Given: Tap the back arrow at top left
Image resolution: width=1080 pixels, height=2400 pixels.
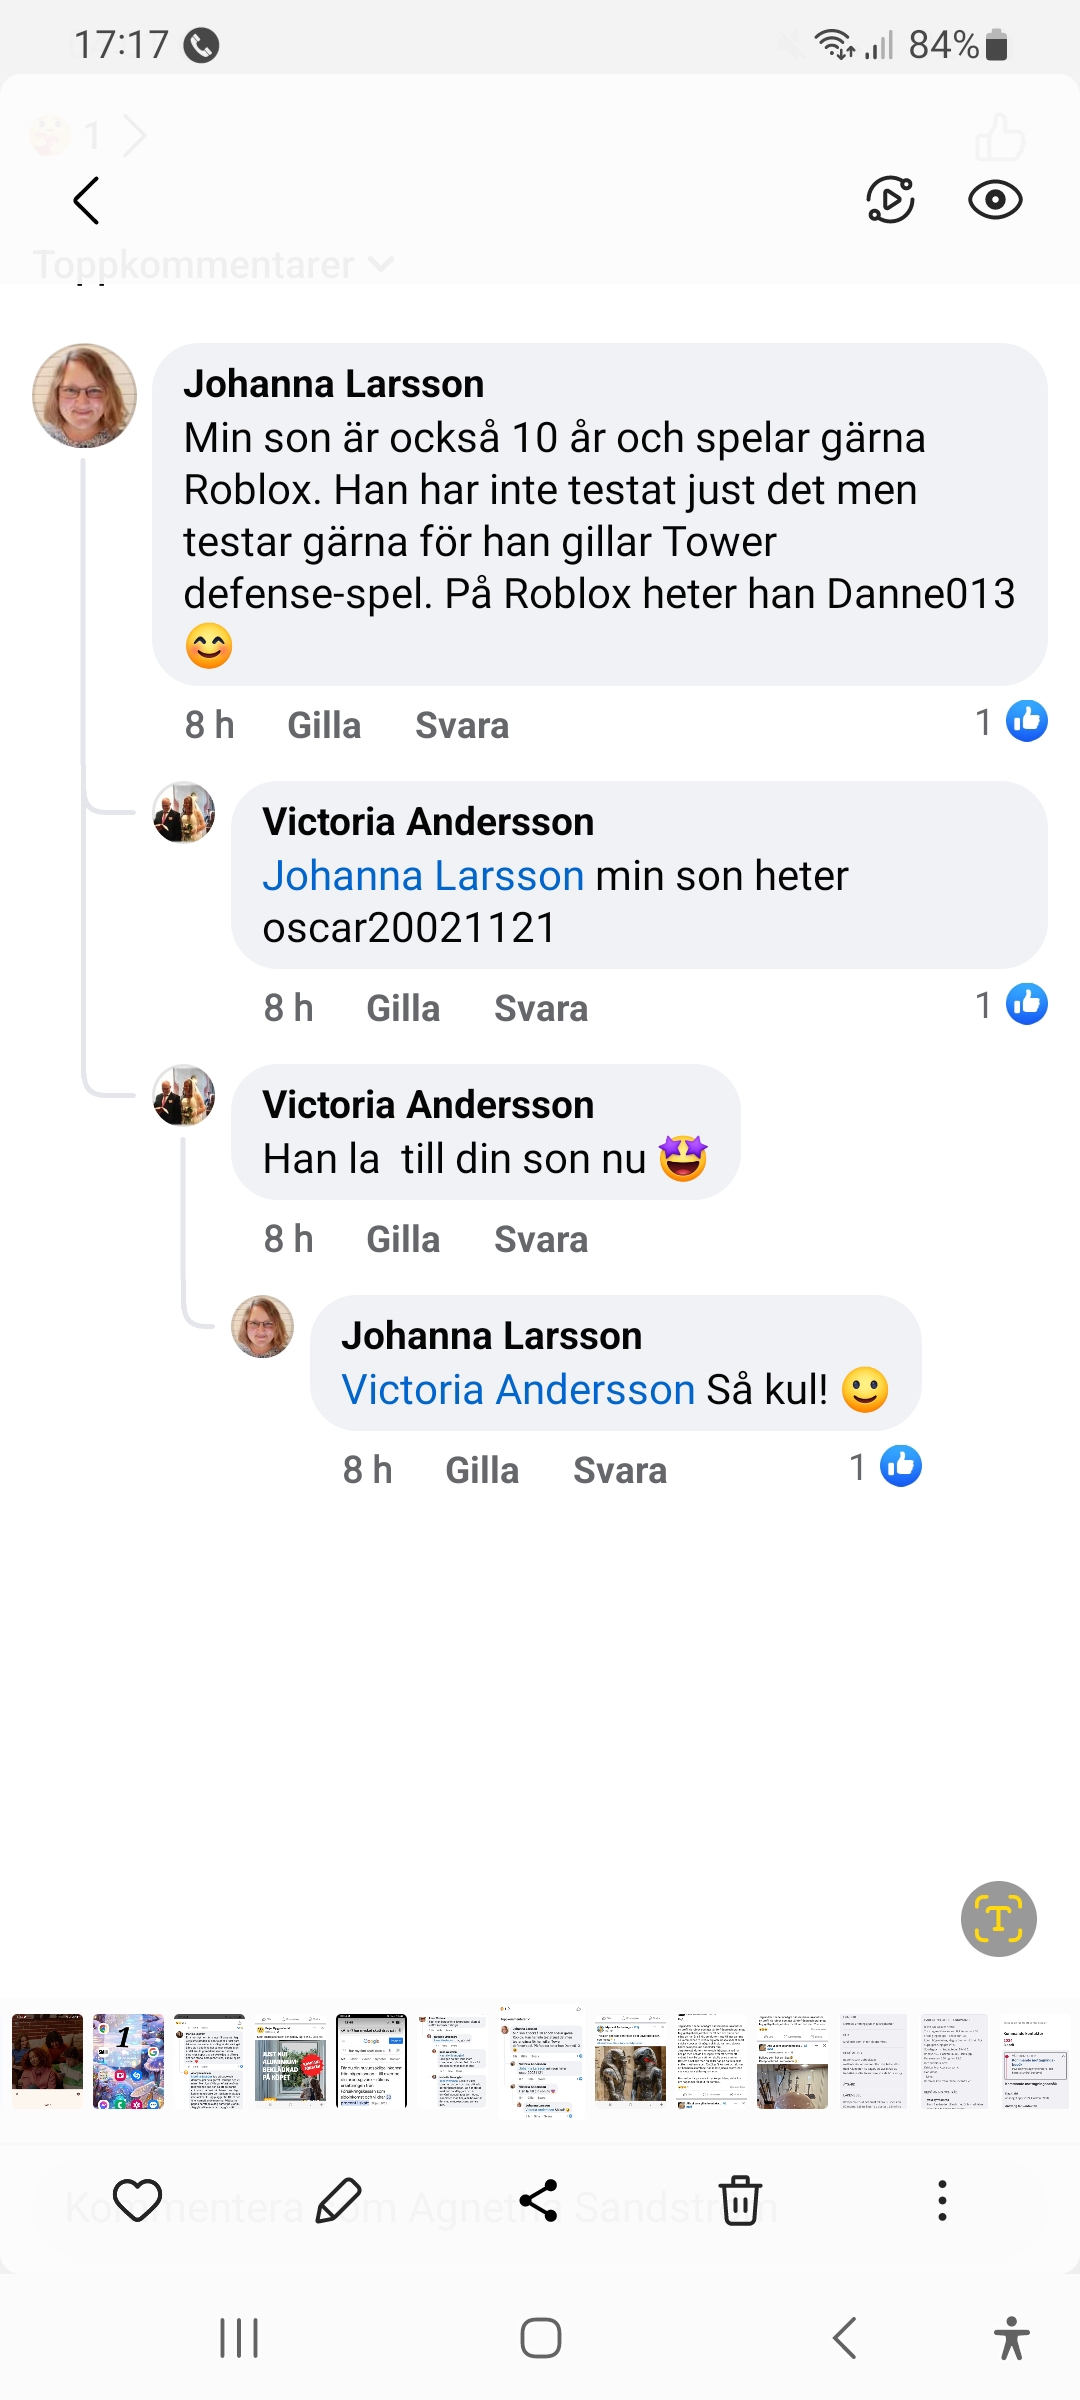Looking at the screenshot, I should point(87,200).
